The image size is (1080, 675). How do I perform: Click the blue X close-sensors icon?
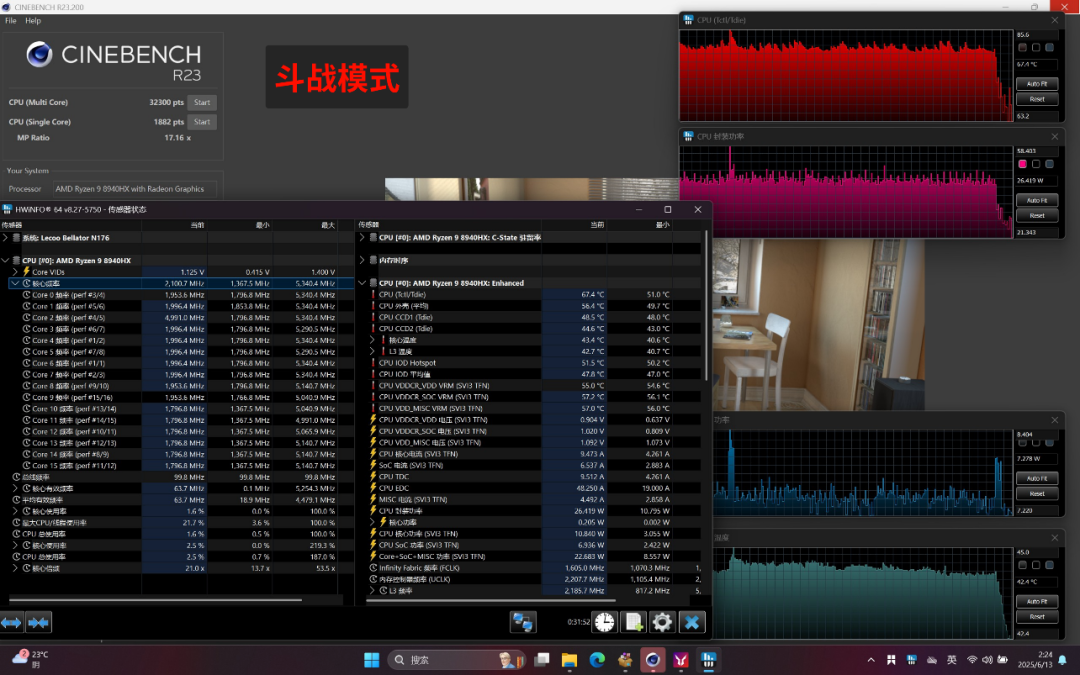pos(692,622)
